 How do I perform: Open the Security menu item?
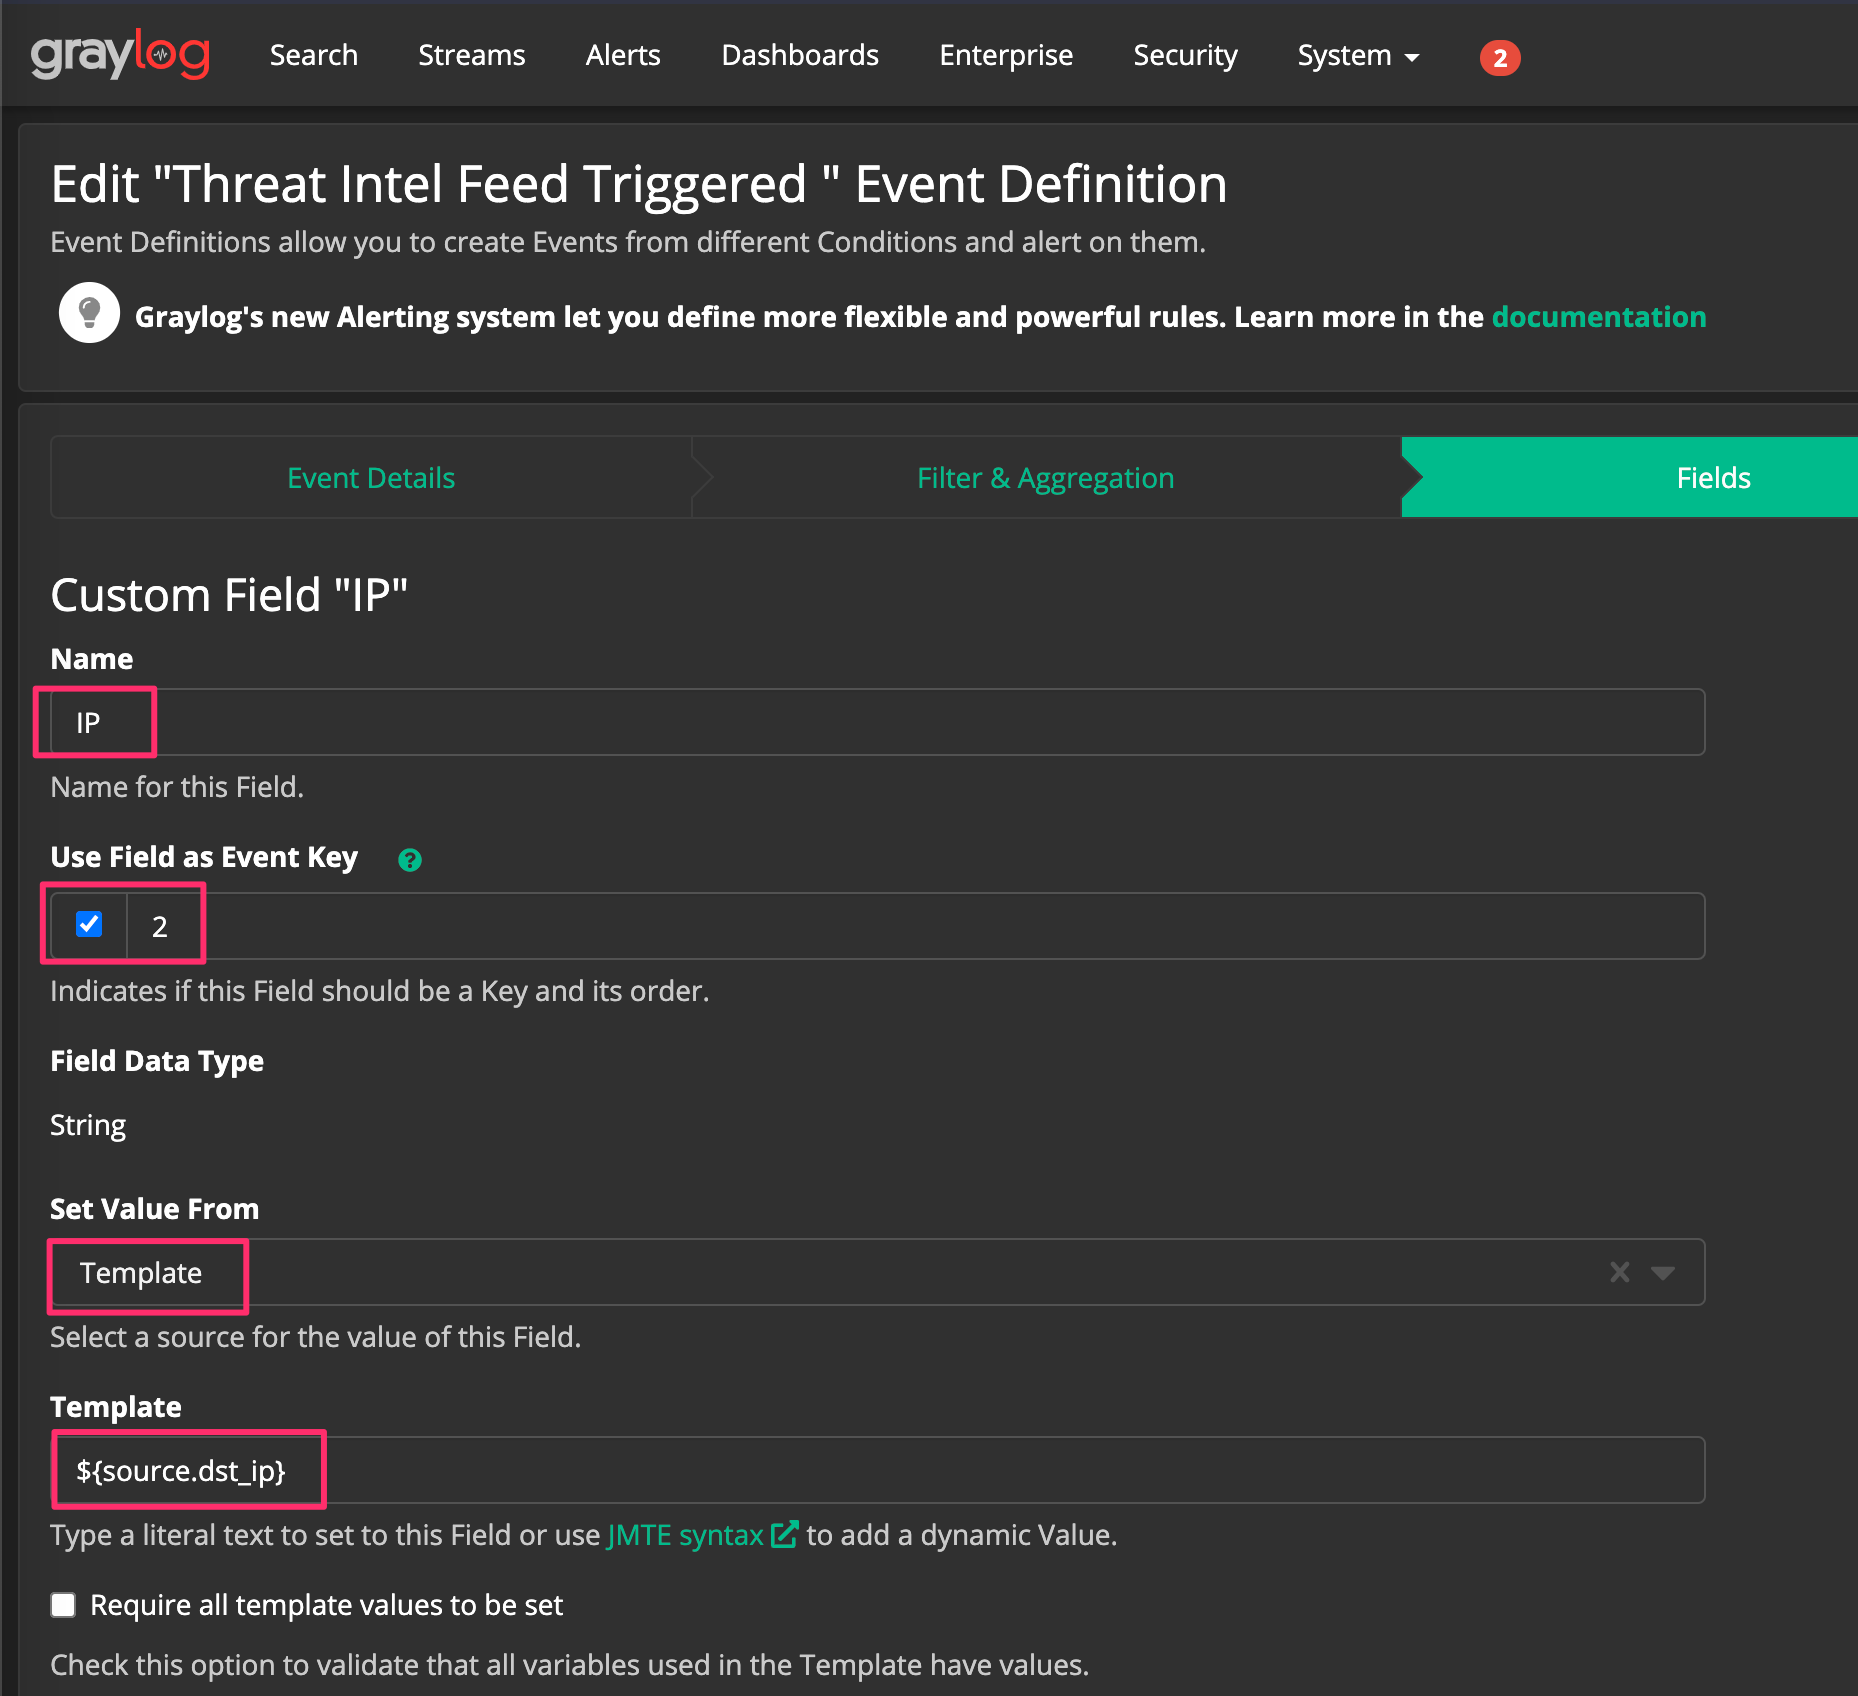1185,56
